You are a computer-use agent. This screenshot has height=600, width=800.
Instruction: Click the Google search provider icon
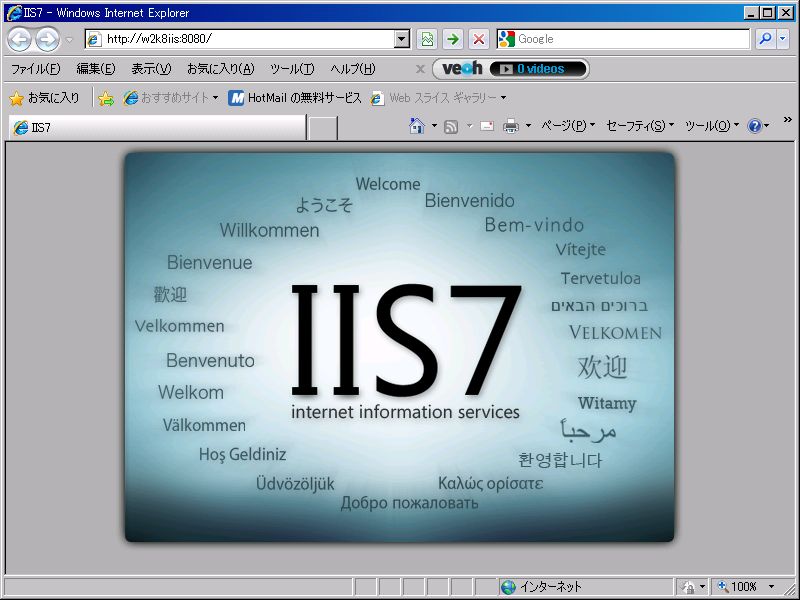506,39
